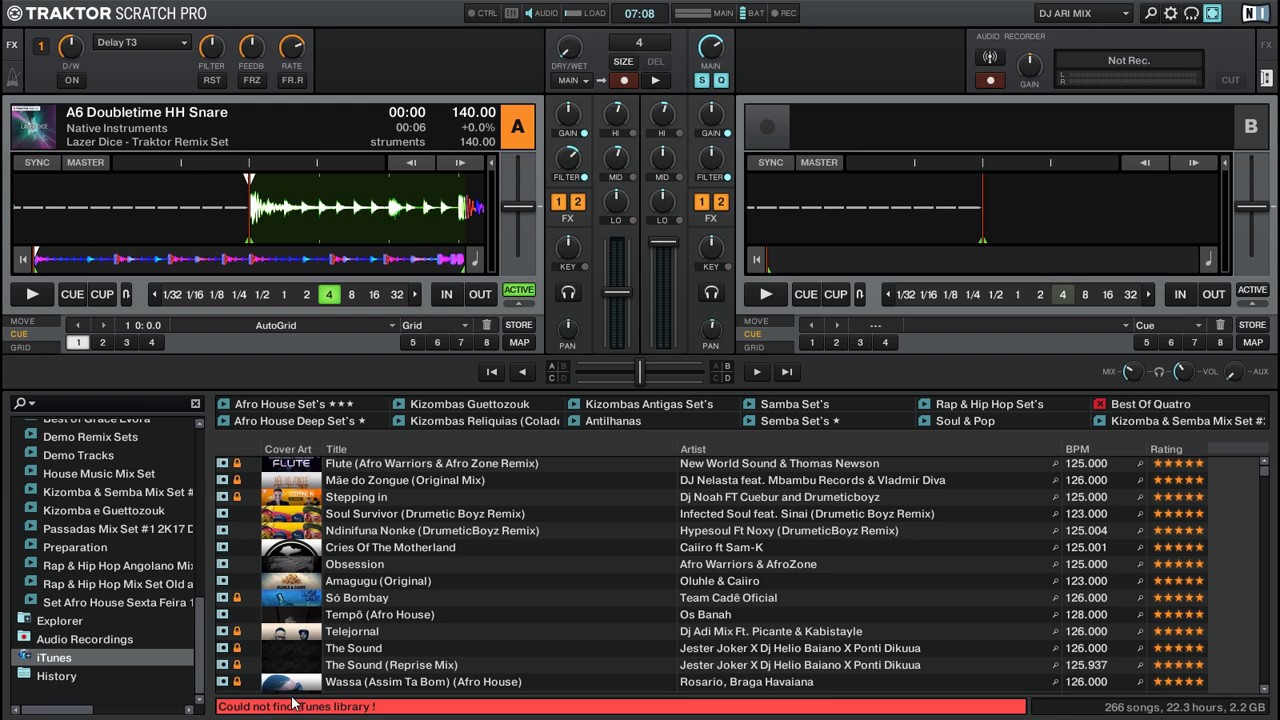Open the Delay T3 effect dropdown
Screen dimensions: 1280x720
tap(142, 43)
